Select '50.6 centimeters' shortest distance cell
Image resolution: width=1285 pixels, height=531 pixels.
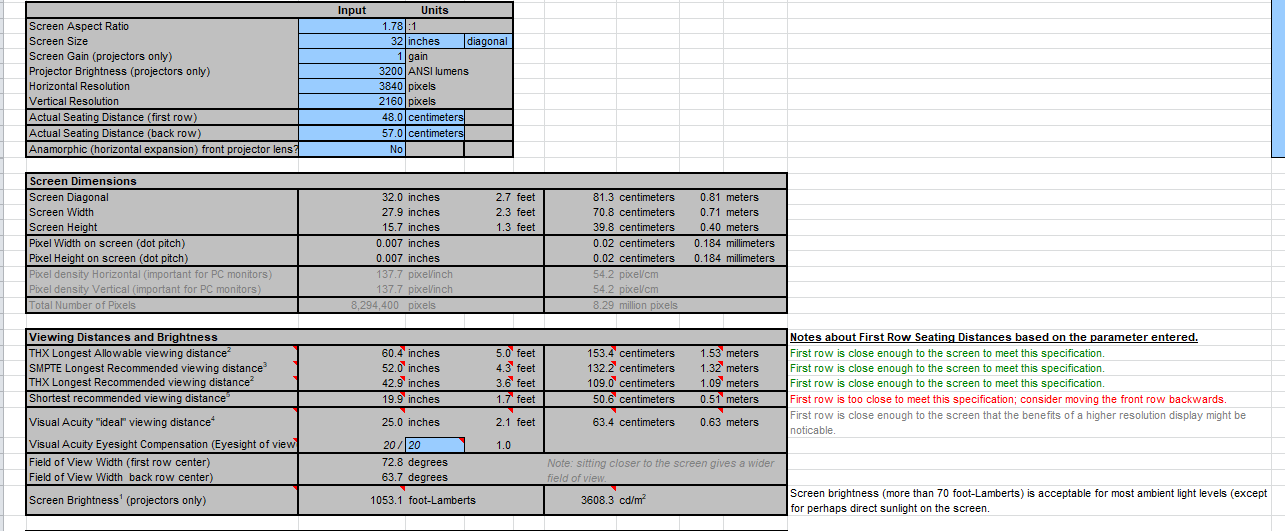click(x=633, y=400)
